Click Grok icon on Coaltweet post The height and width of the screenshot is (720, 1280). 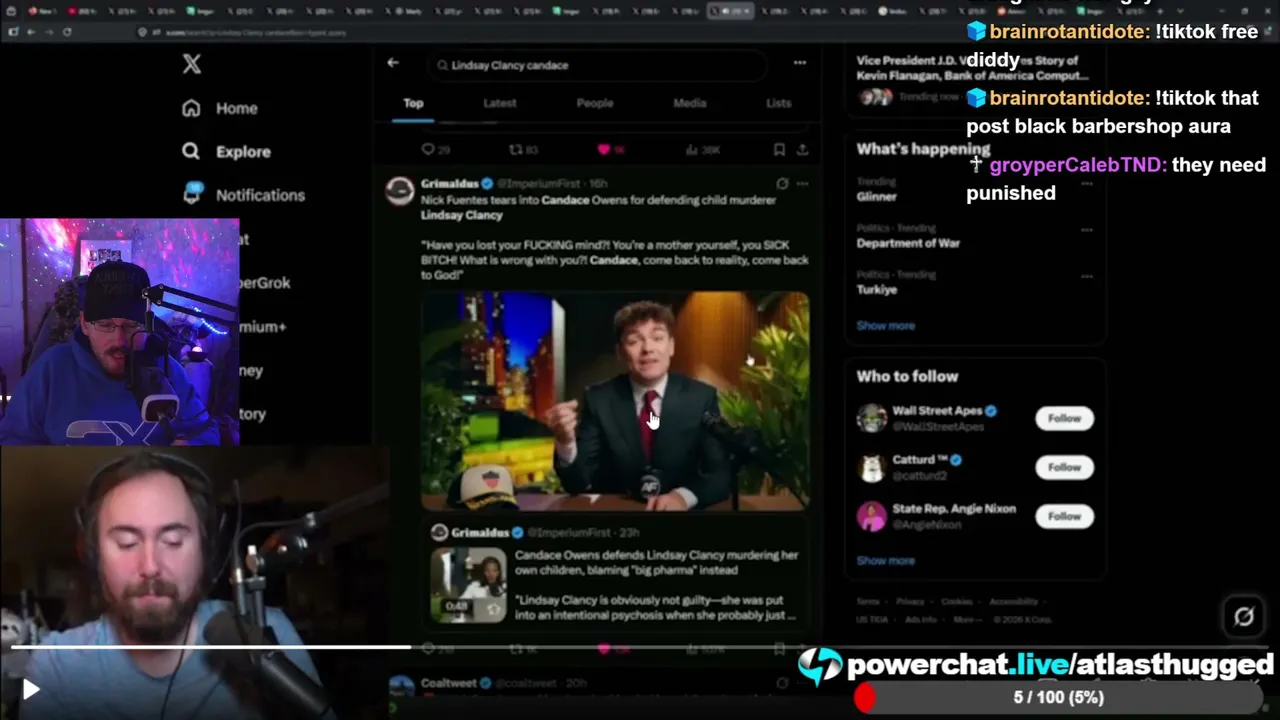(782, 683)
